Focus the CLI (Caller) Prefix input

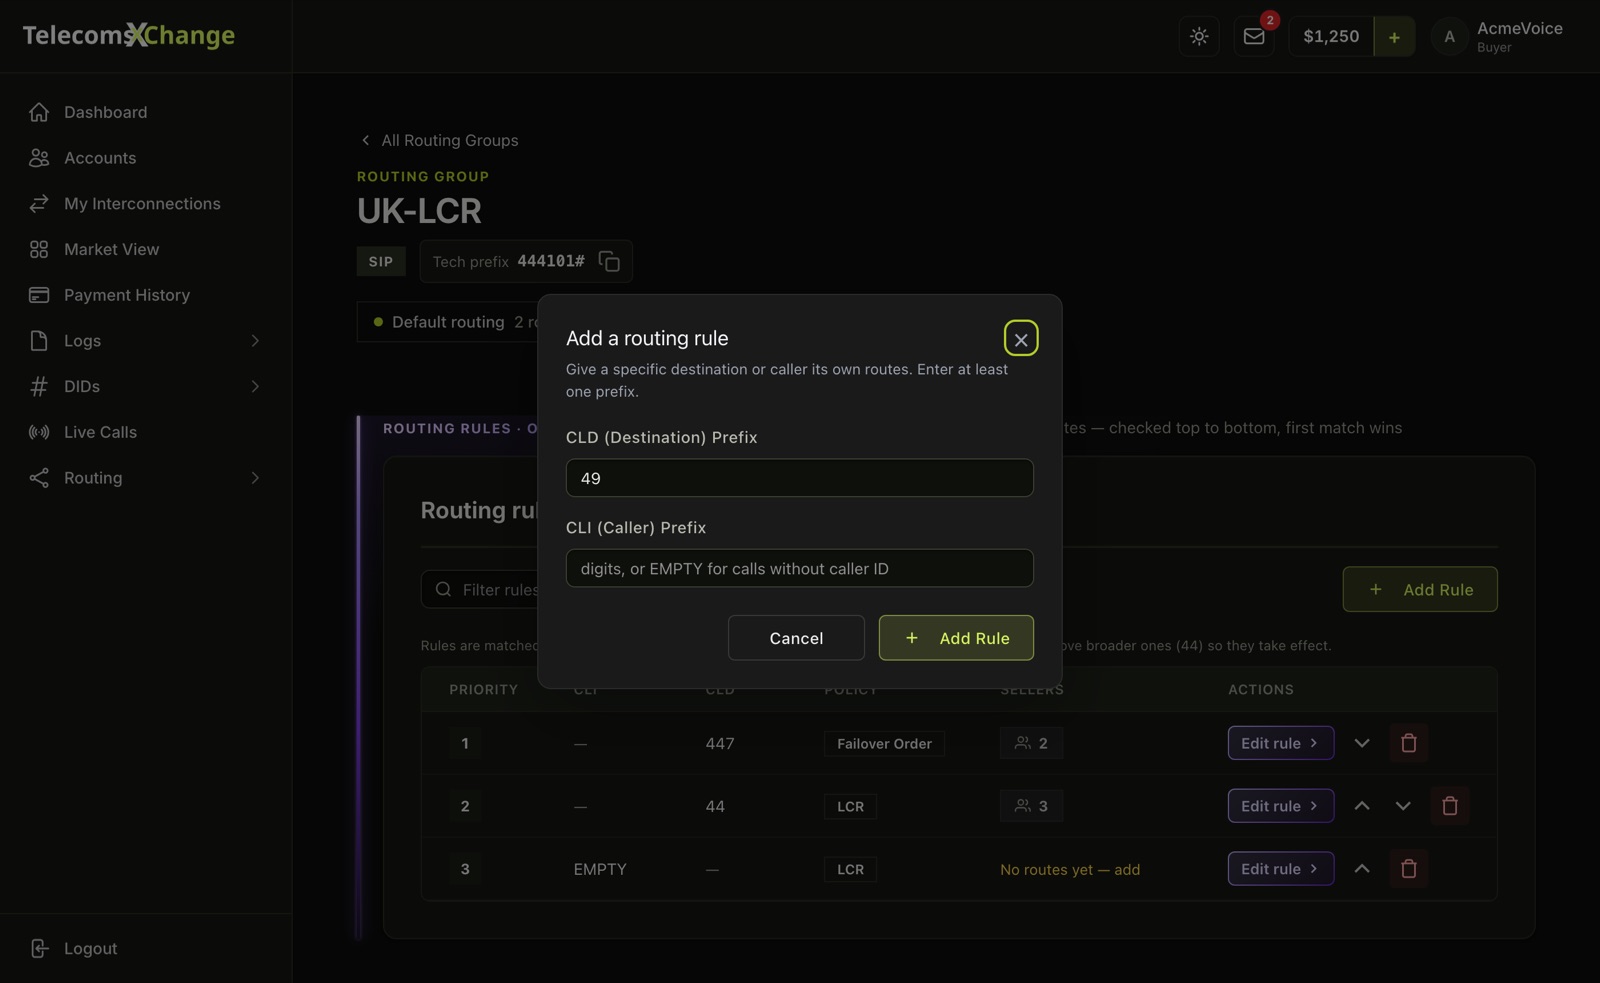click(799, 568)
